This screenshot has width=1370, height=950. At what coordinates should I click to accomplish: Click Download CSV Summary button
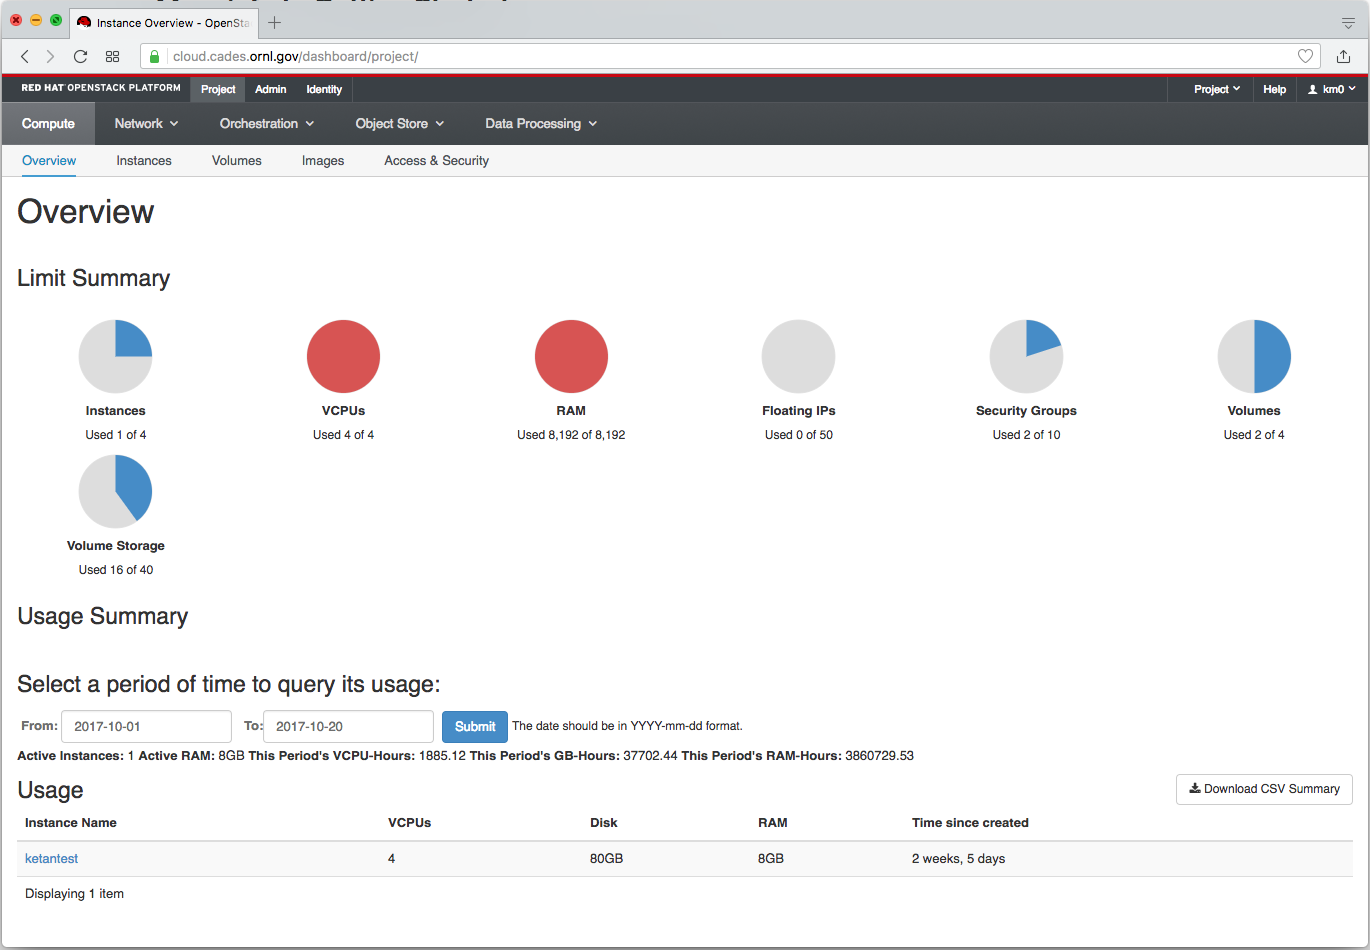[x=1264, y=789]
